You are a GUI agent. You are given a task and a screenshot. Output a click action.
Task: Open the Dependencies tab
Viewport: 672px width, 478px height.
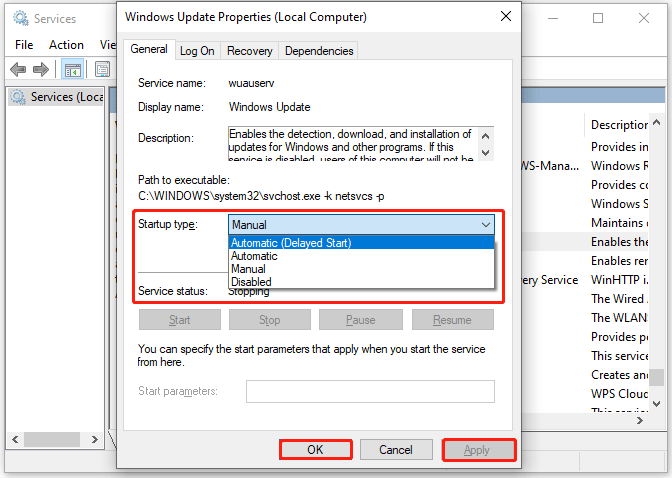[x=319, y=51]
